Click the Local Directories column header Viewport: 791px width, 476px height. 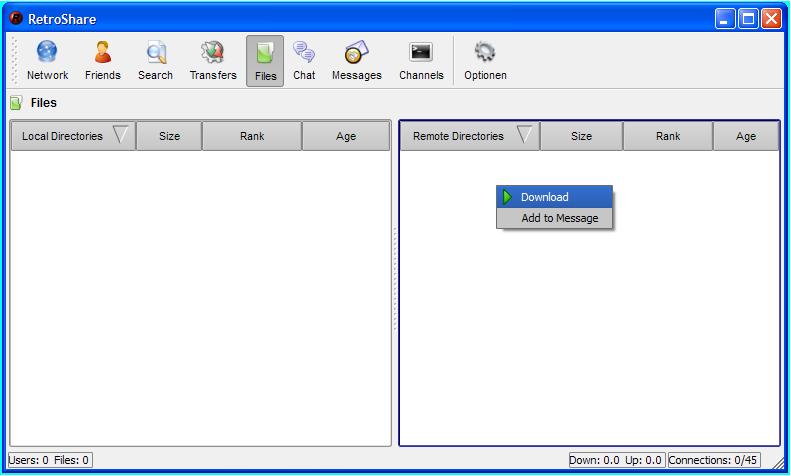(x=74, y=136)
